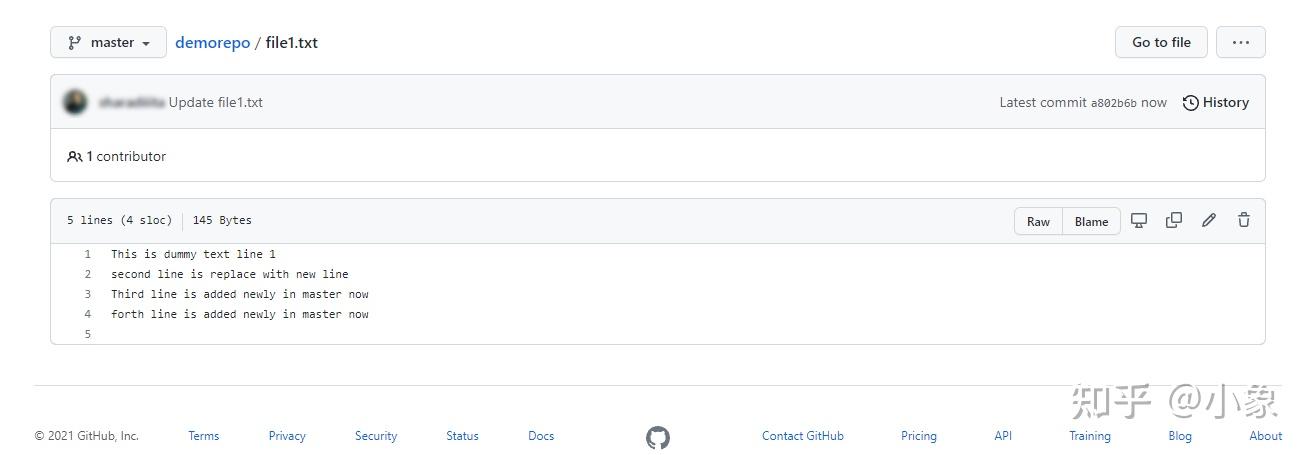Select line number 3 in file

coord(88,294)
